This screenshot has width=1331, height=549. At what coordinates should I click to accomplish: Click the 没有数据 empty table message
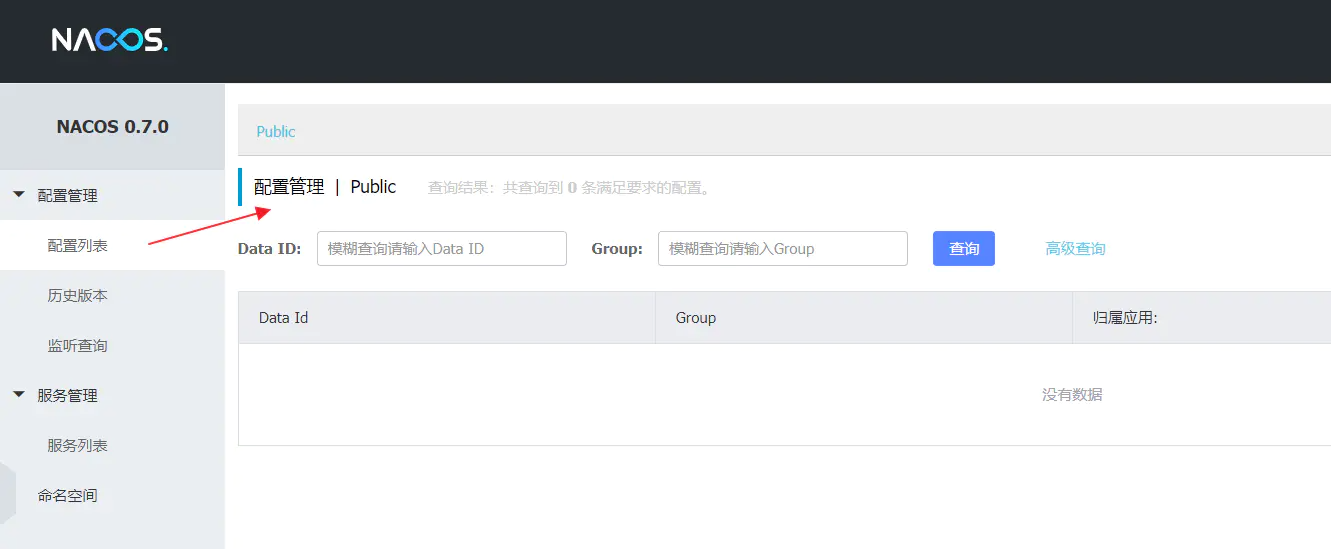click(1072, 395)
